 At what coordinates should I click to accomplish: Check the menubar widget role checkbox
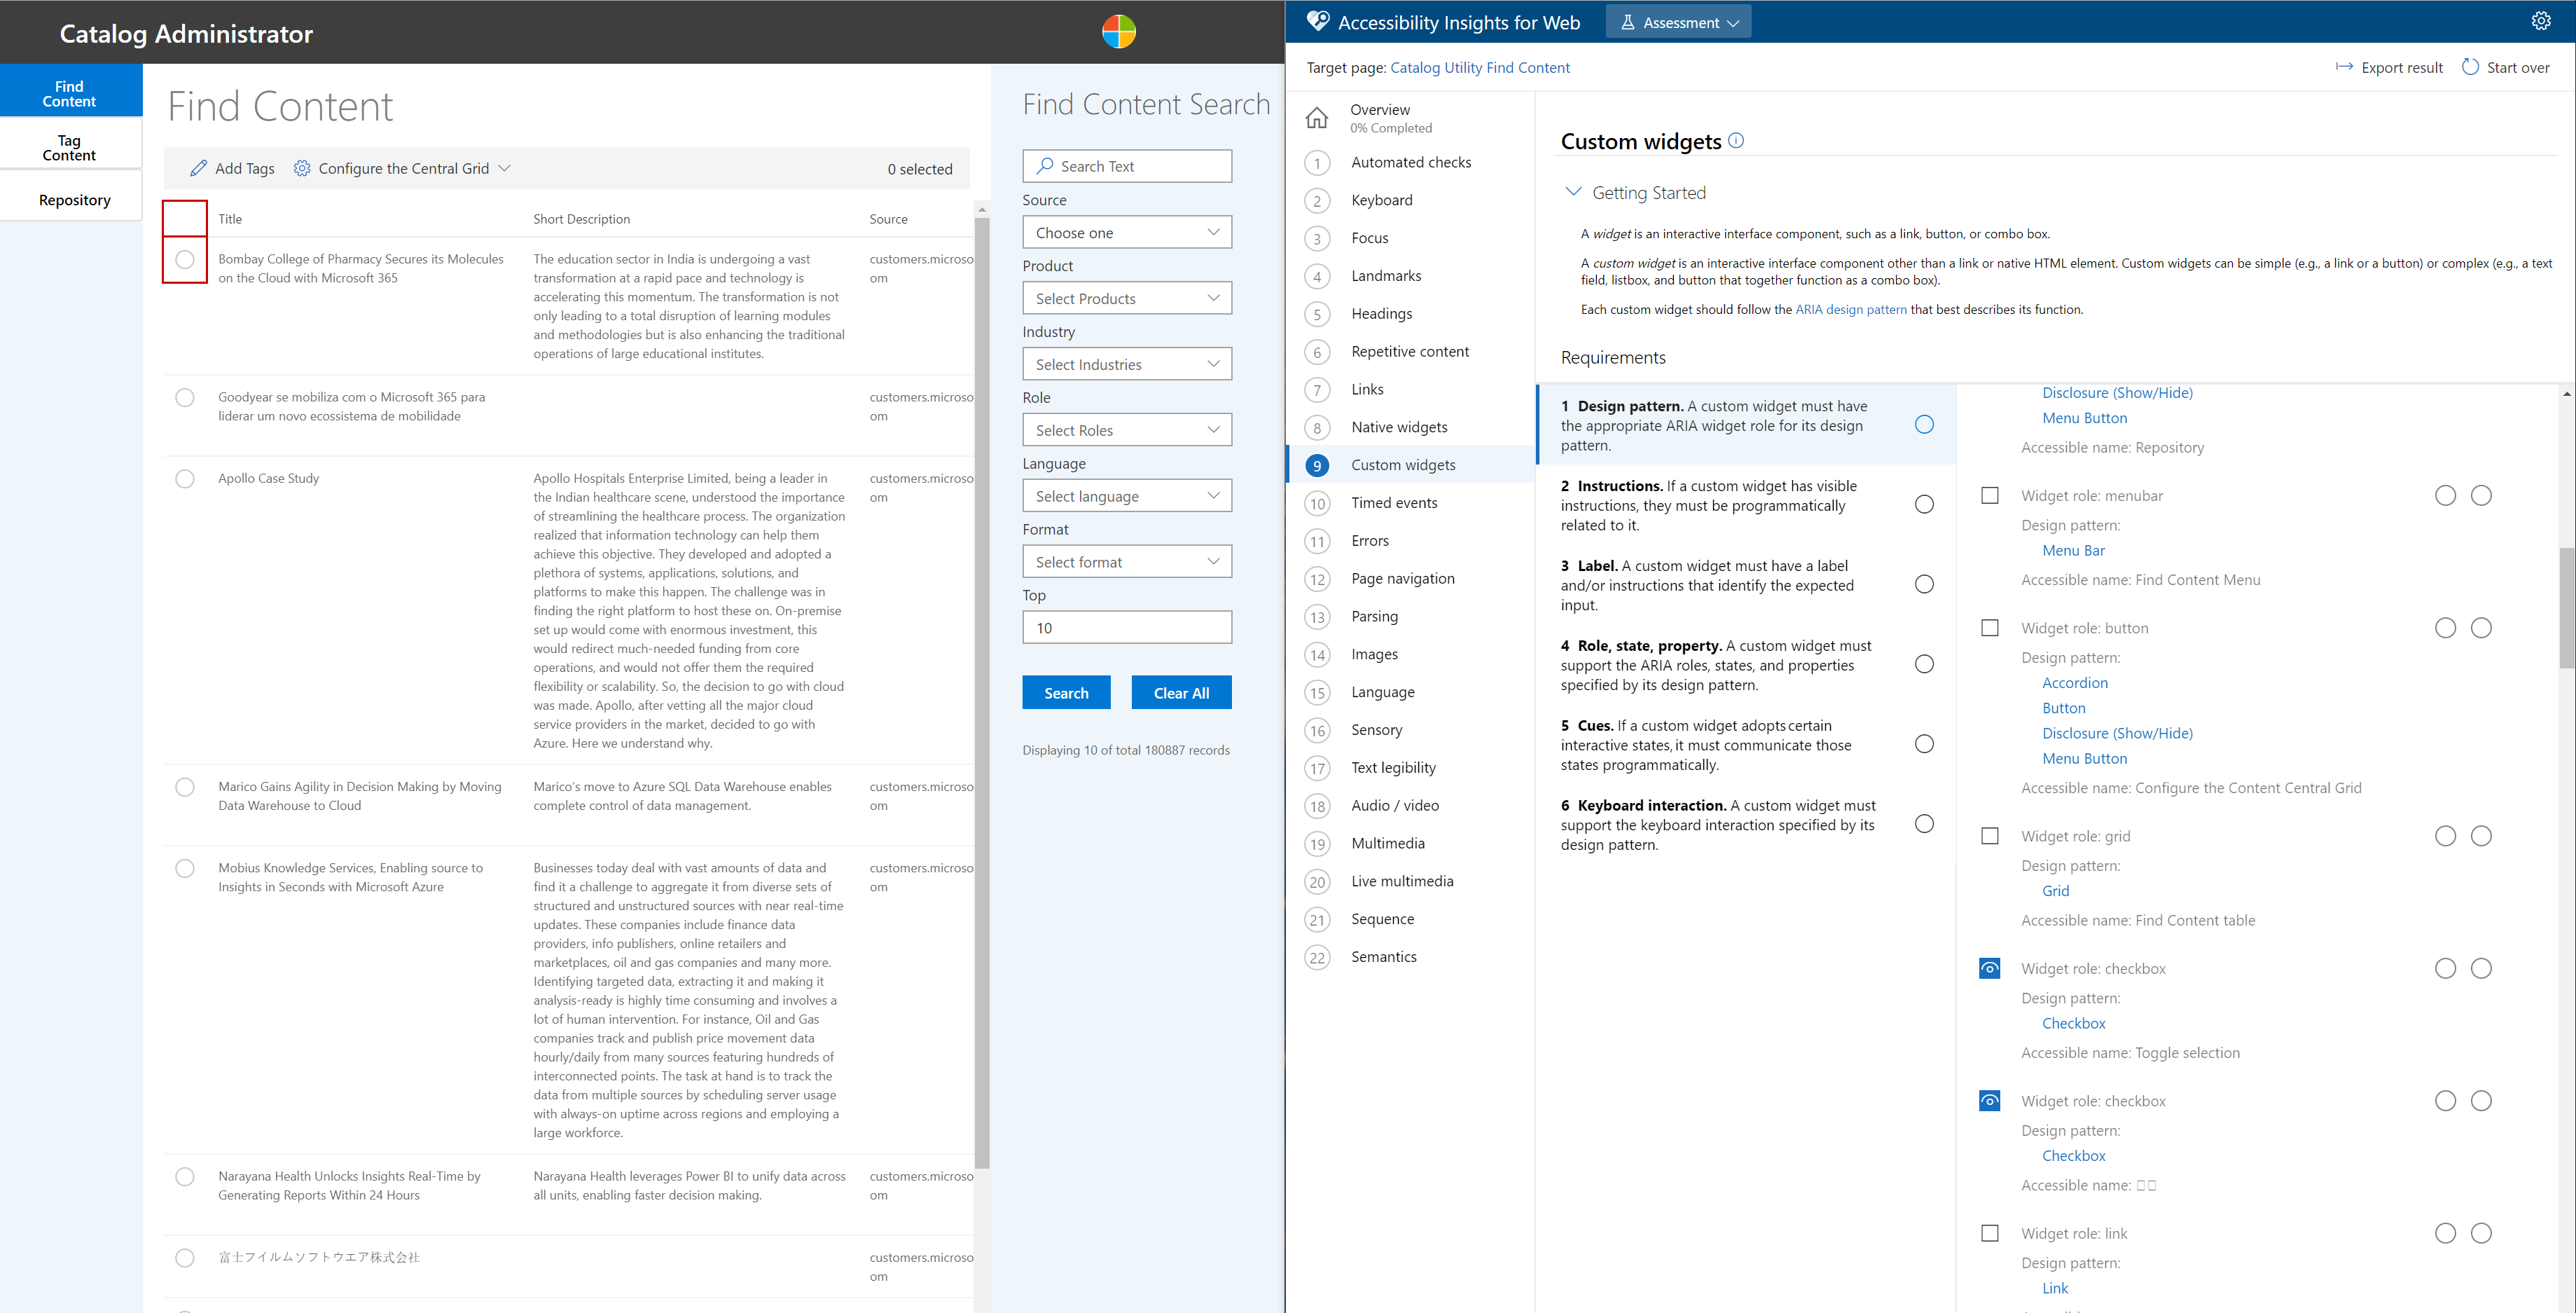(x=1989, y=496)
